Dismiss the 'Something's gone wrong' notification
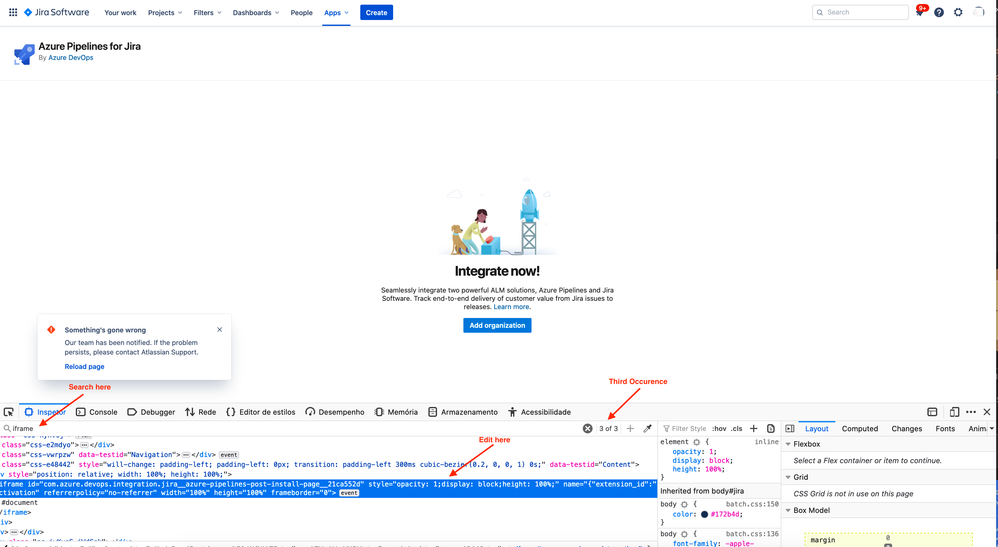Image resolution: width=998 pixels, height=547 pixels. (x=220, y=330)
